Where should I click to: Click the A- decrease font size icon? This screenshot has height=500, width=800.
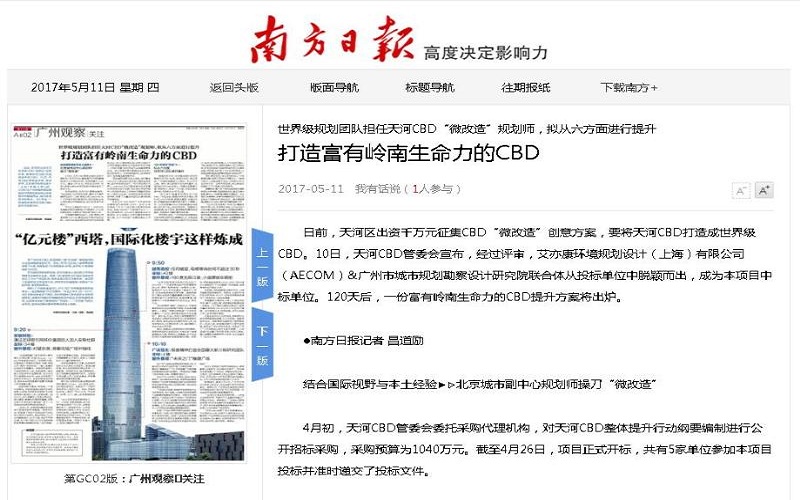pos(741,190)
